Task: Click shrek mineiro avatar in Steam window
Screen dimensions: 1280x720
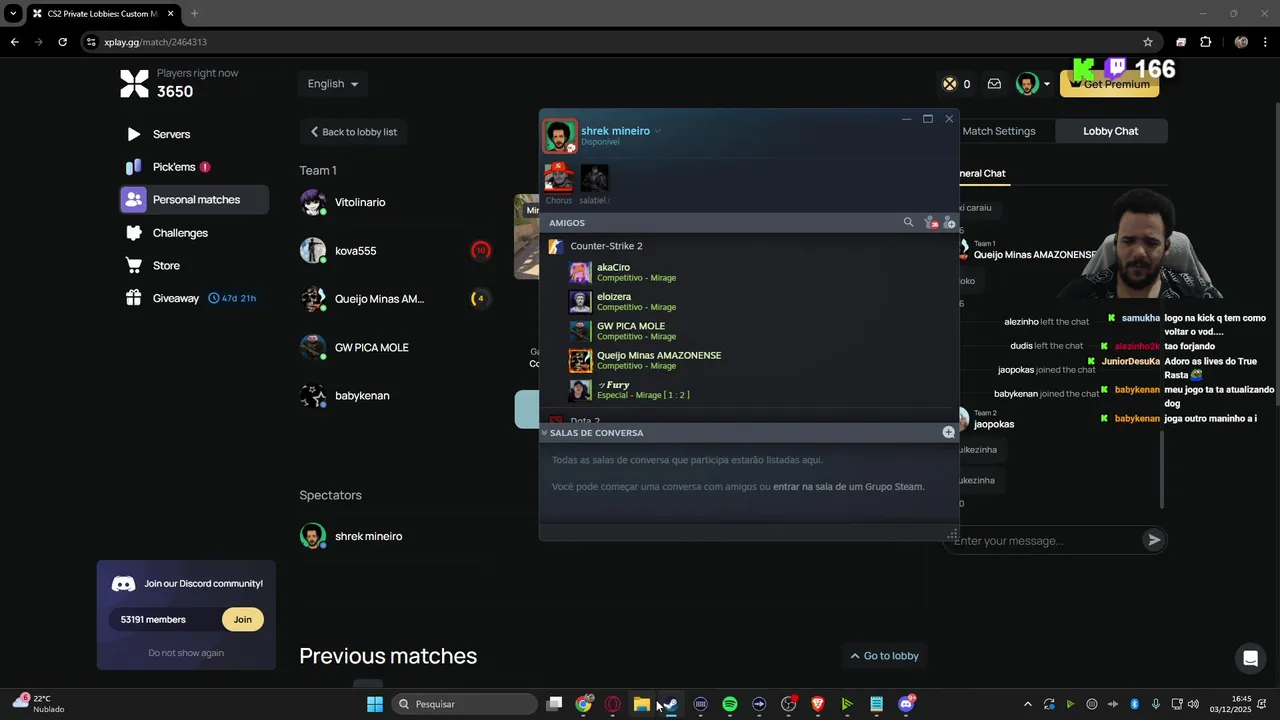Action: pyautogui.click(x=559, y=135)
